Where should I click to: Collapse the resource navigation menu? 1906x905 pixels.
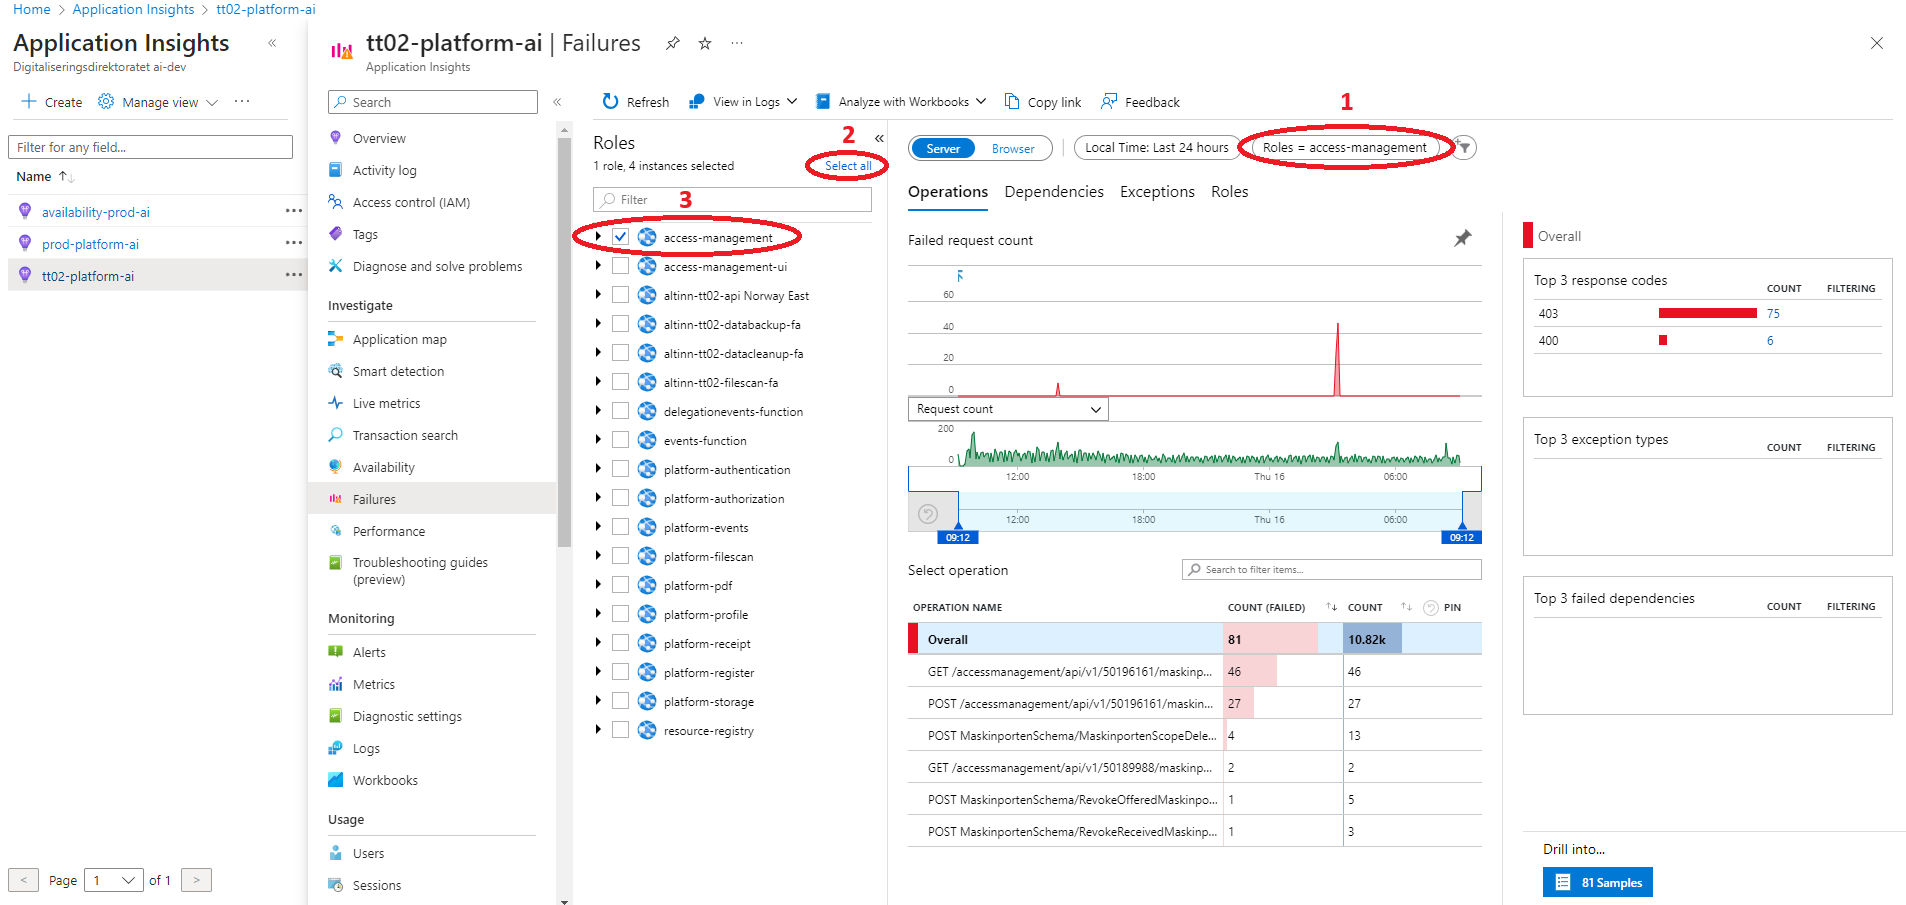click(x=557, y=102)
